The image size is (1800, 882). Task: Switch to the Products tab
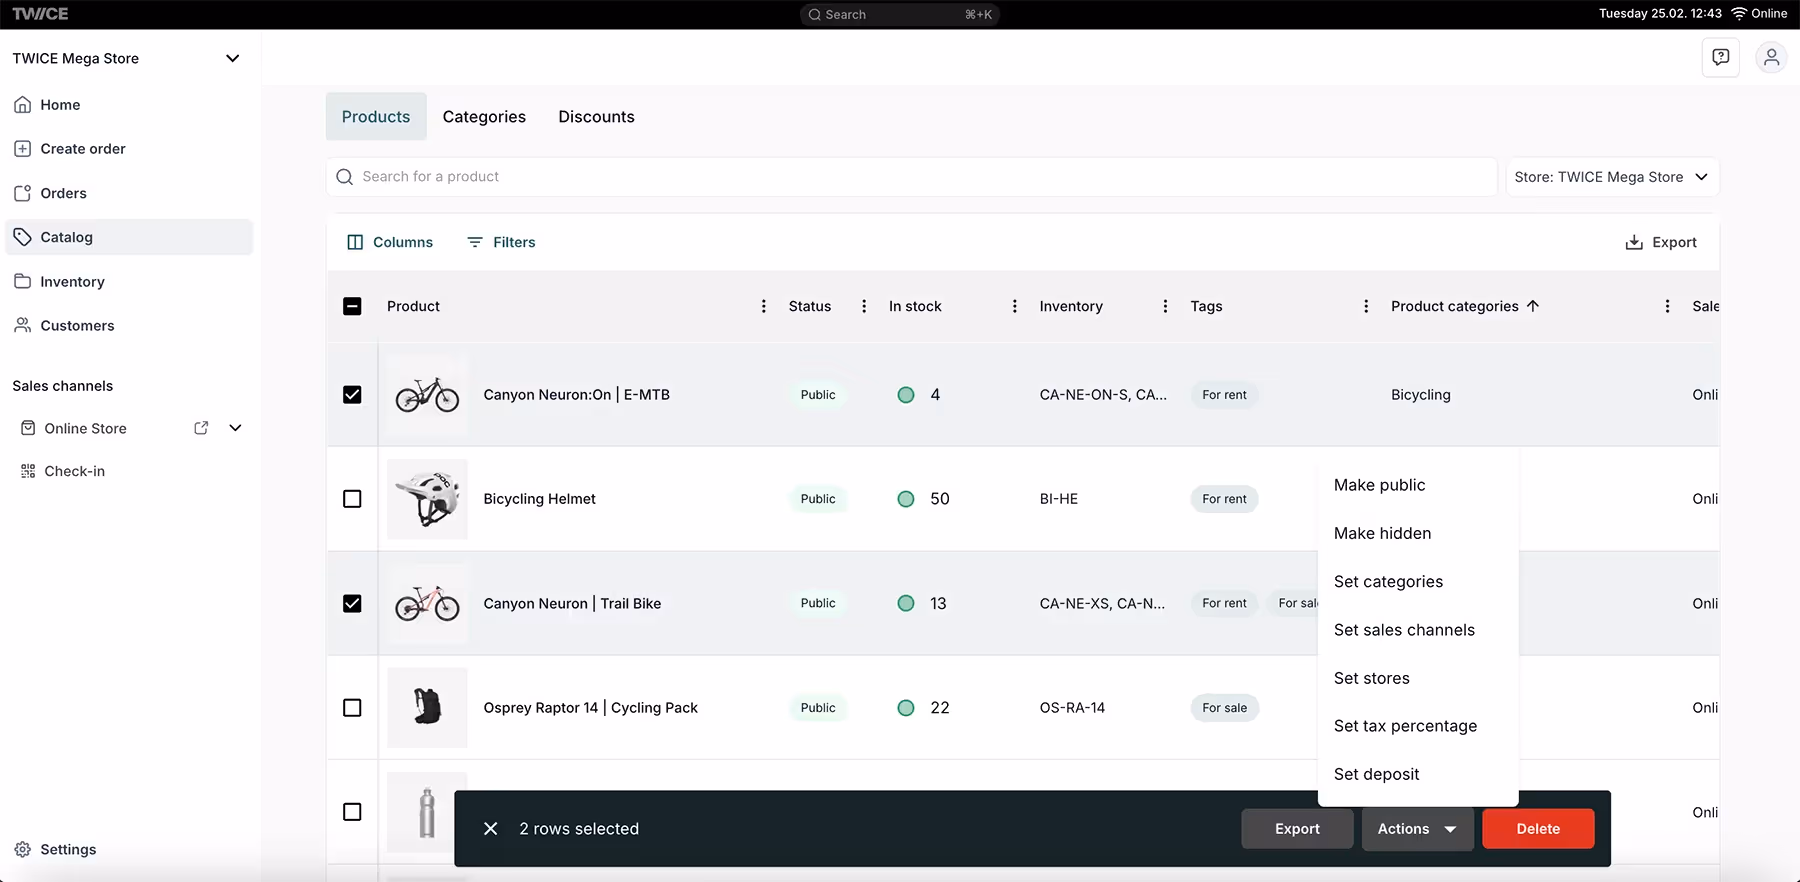coord(376,117)
